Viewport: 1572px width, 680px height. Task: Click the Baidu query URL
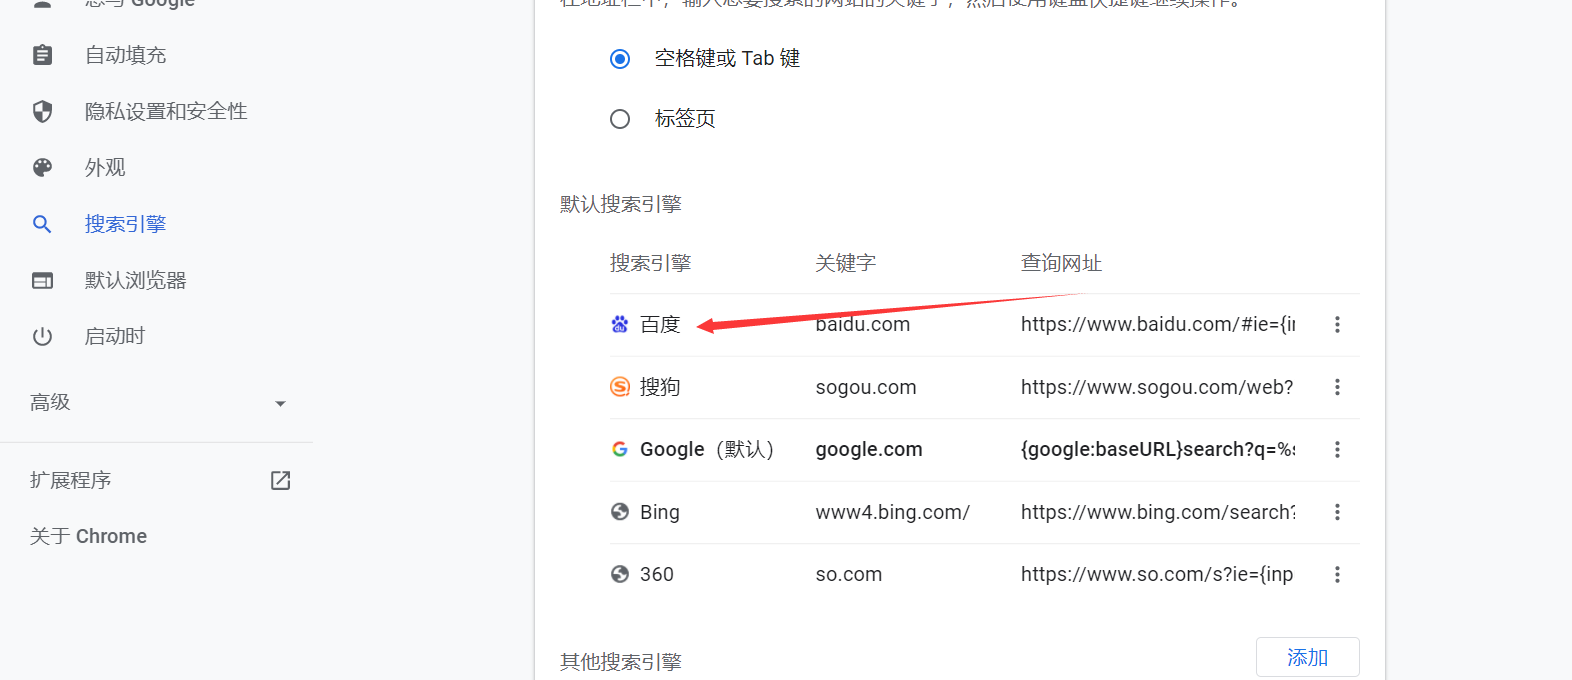coord(1158,324)
